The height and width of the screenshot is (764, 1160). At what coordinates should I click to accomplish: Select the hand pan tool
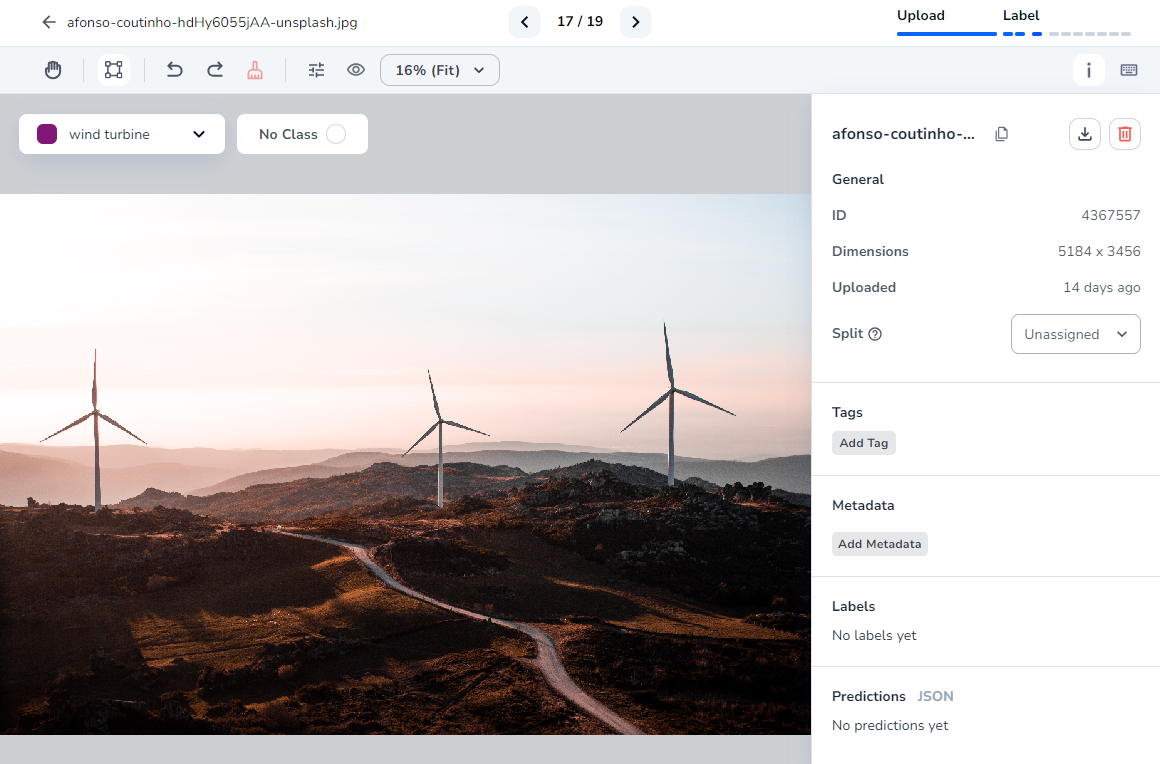(x=54, y=70)
